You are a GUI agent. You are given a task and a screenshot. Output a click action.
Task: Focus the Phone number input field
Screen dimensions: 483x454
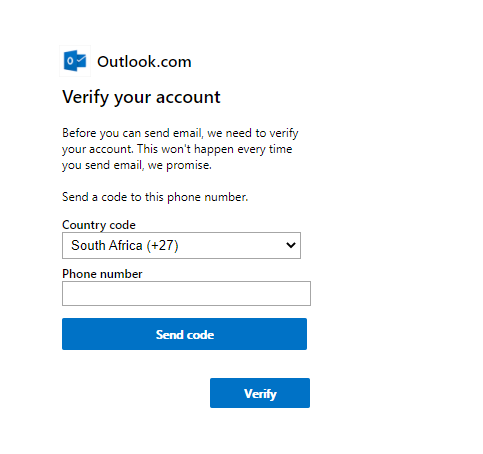[186, 293]
